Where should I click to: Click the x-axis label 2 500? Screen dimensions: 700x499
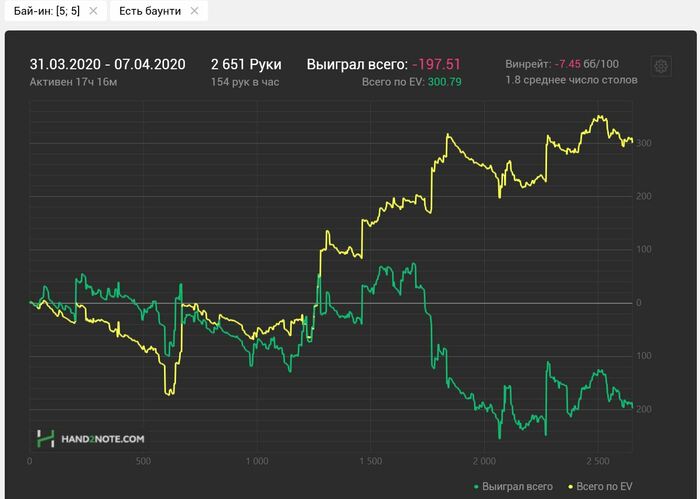coord(598,461)
